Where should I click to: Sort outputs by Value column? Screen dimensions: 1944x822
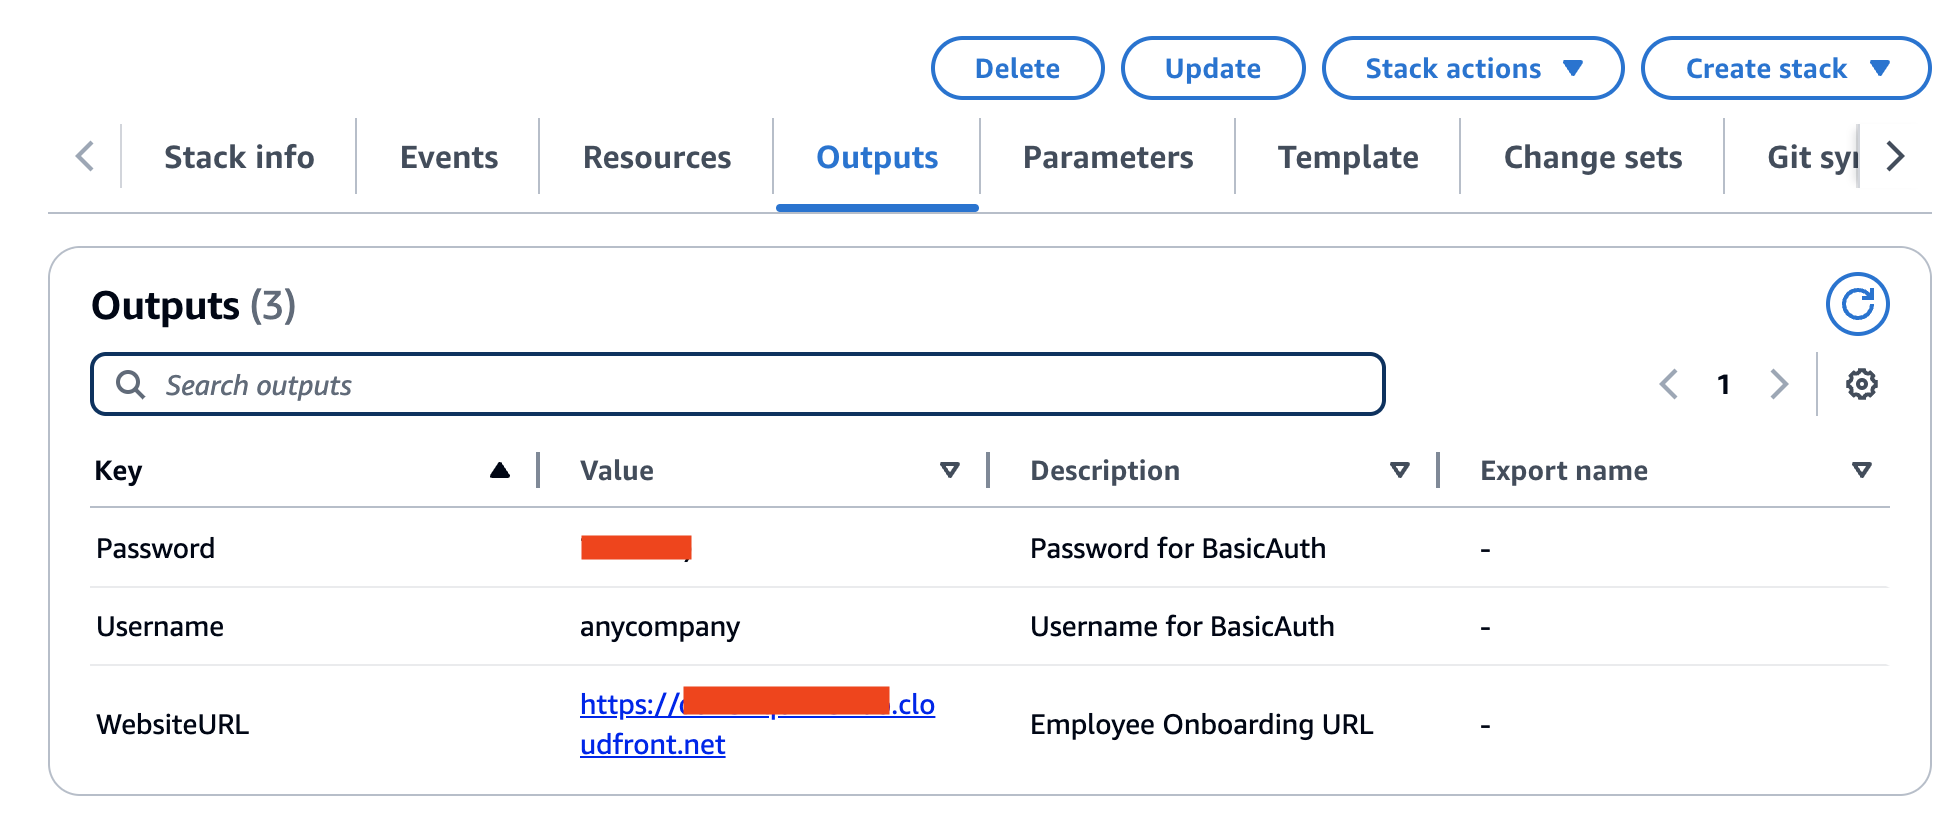point(950,470)
